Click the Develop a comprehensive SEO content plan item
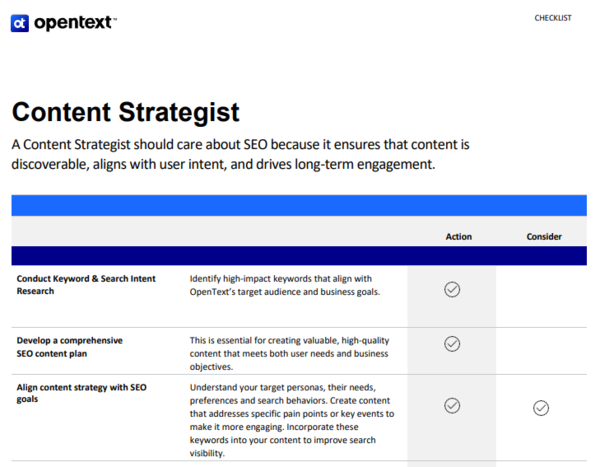This screenshot has width=600, height=467. pos(70,346)
